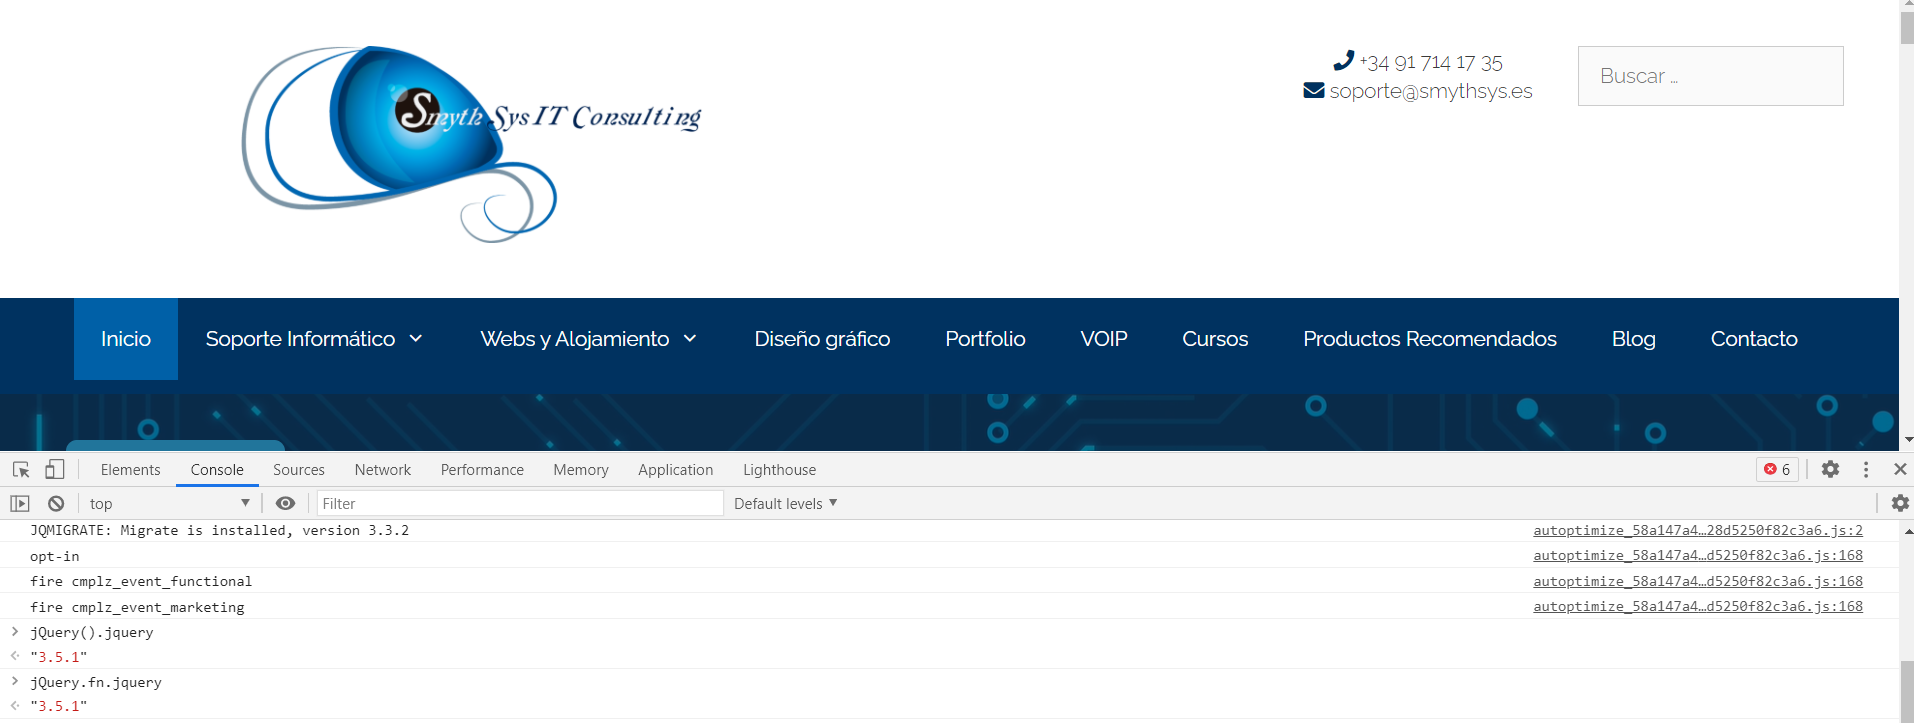Clear the console with the ban icon
Screen dimensions: 1914x723
tap(56, 504)
